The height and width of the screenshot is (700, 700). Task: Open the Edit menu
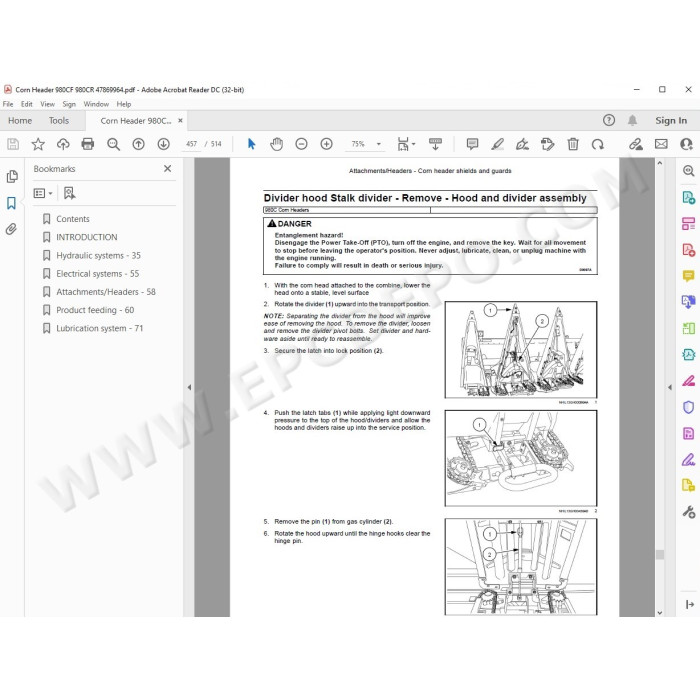pyautogui.click(x=27, y=104)
